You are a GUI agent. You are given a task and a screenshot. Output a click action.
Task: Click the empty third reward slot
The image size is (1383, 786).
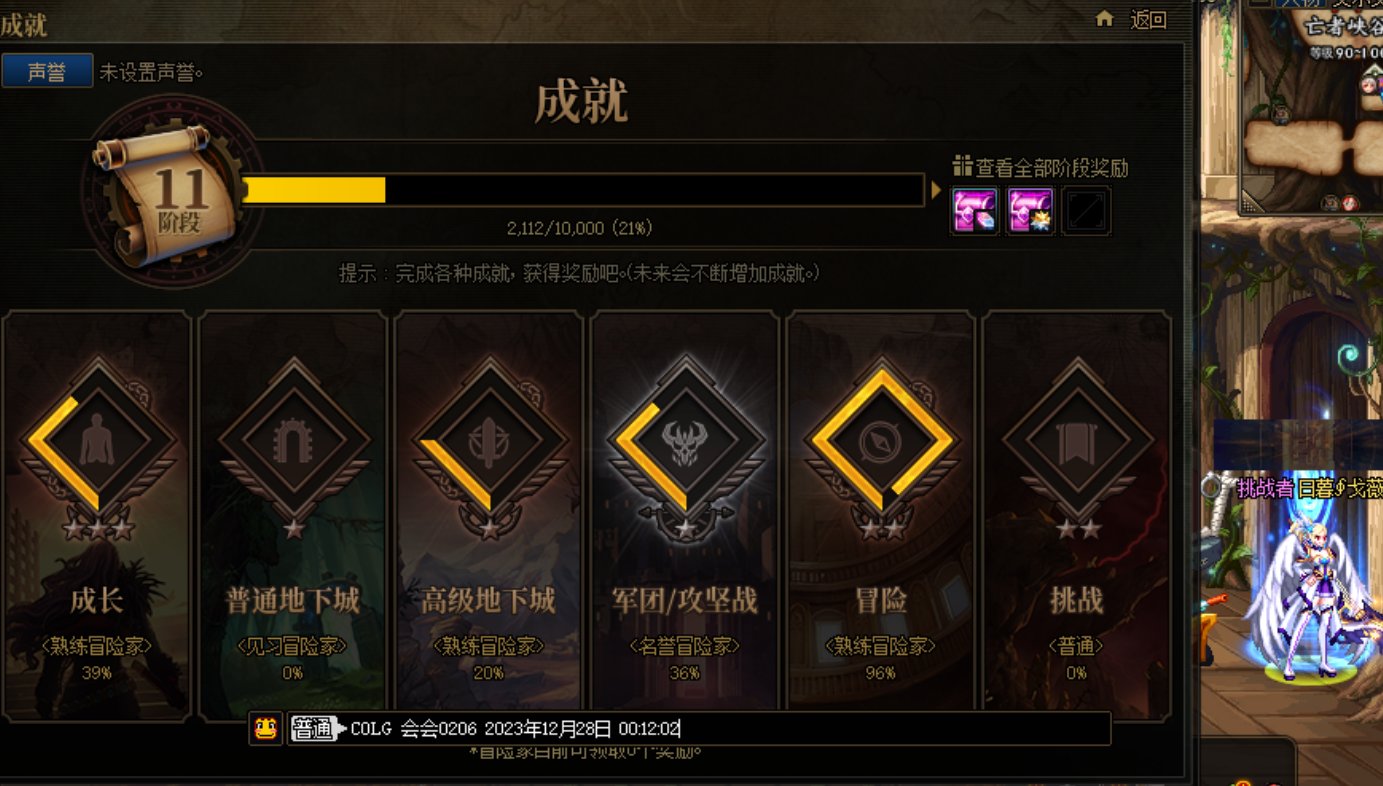point(1086,211)
